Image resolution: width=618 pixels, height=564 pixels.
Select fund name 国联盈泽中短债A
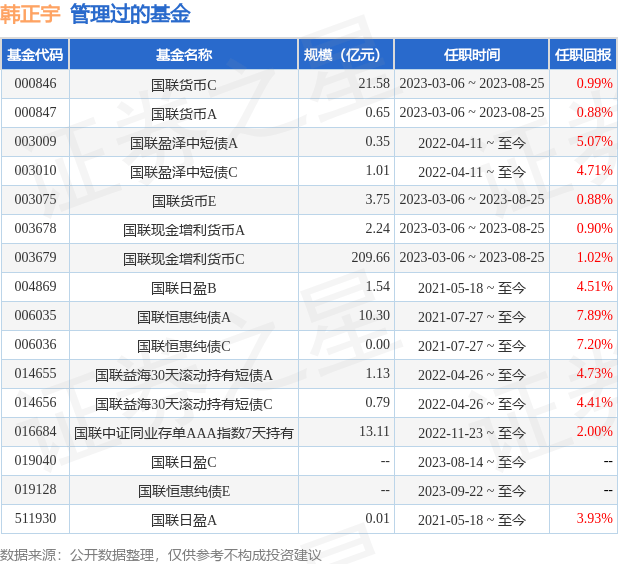click(x=184, y=142)
